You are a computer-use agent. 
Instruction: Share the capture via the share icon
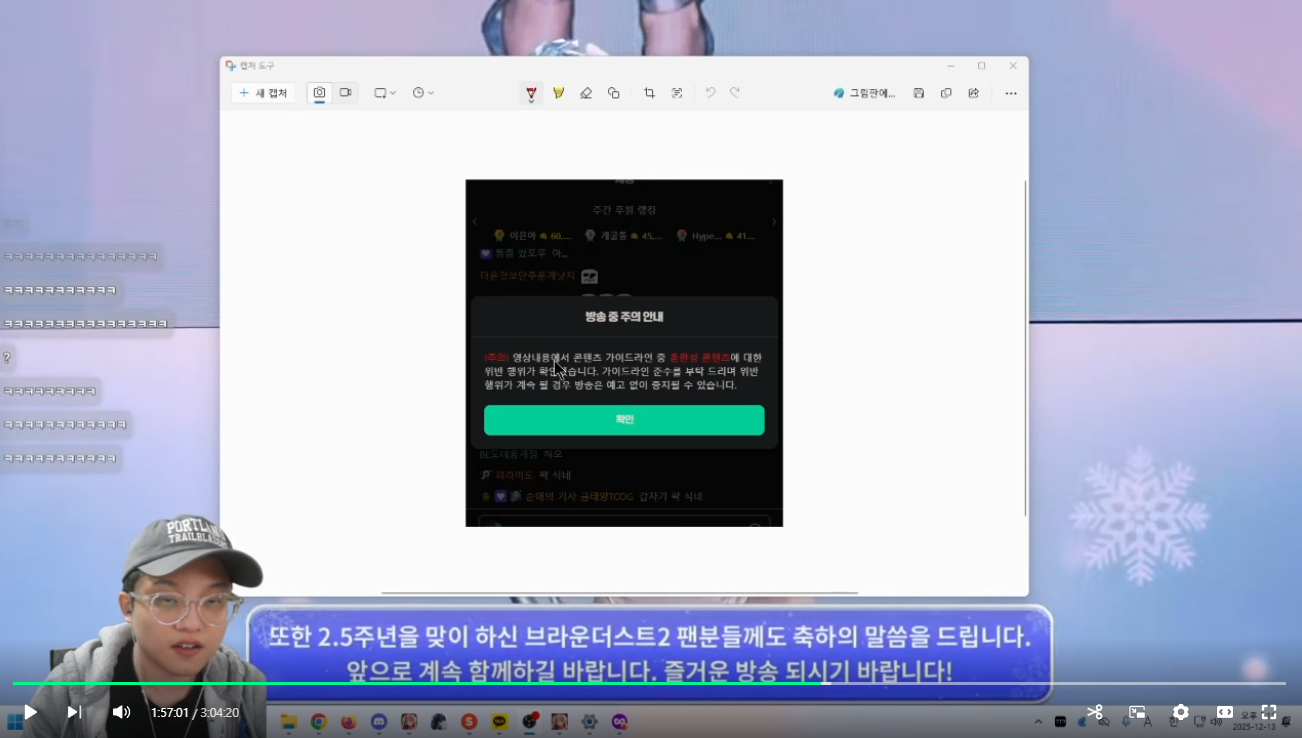click(x=973, y=93)
